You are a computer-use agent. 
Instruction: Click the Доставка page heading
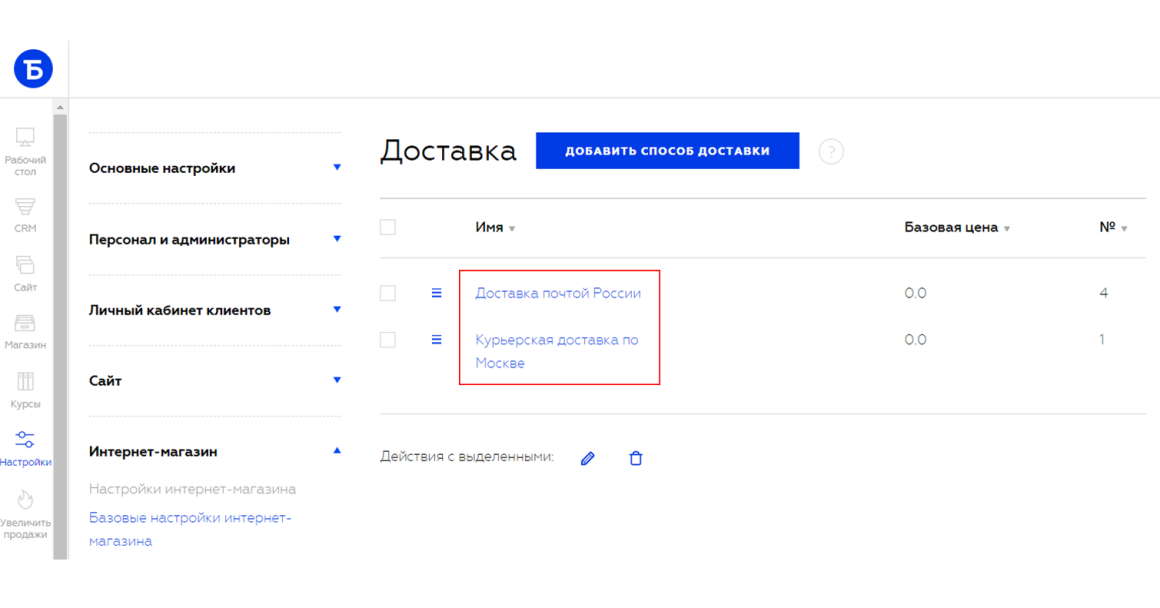coord(448,151)
